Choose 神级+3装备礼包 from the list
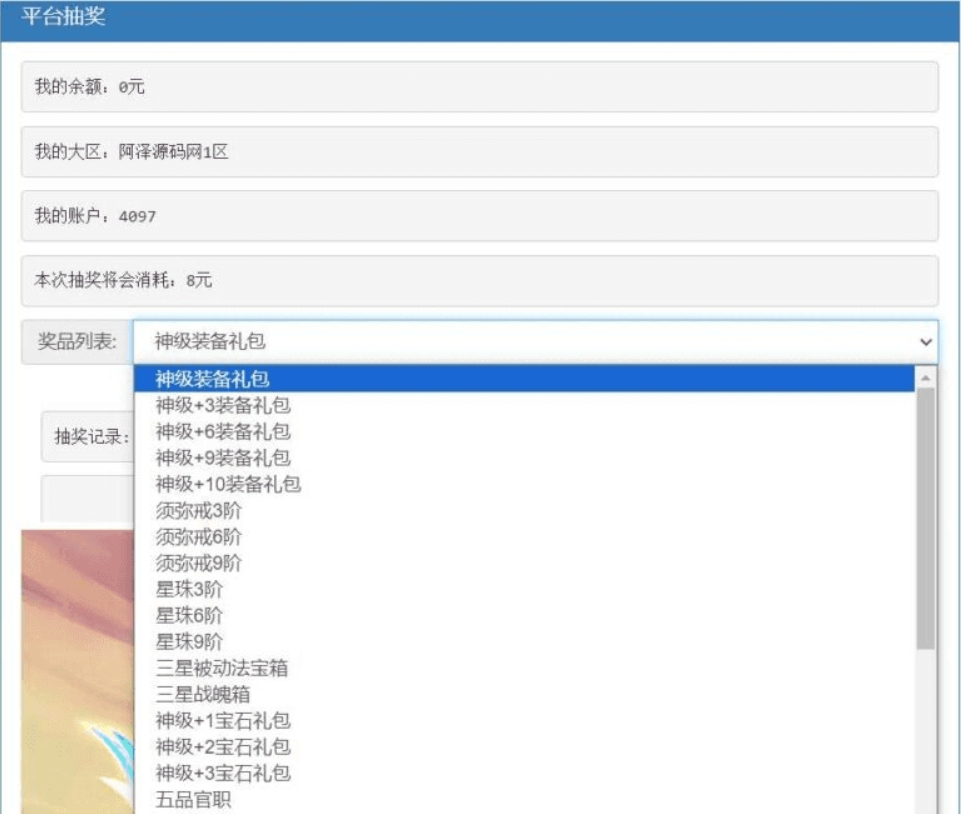Screen dimensions: 961x814 coord(223,405)
